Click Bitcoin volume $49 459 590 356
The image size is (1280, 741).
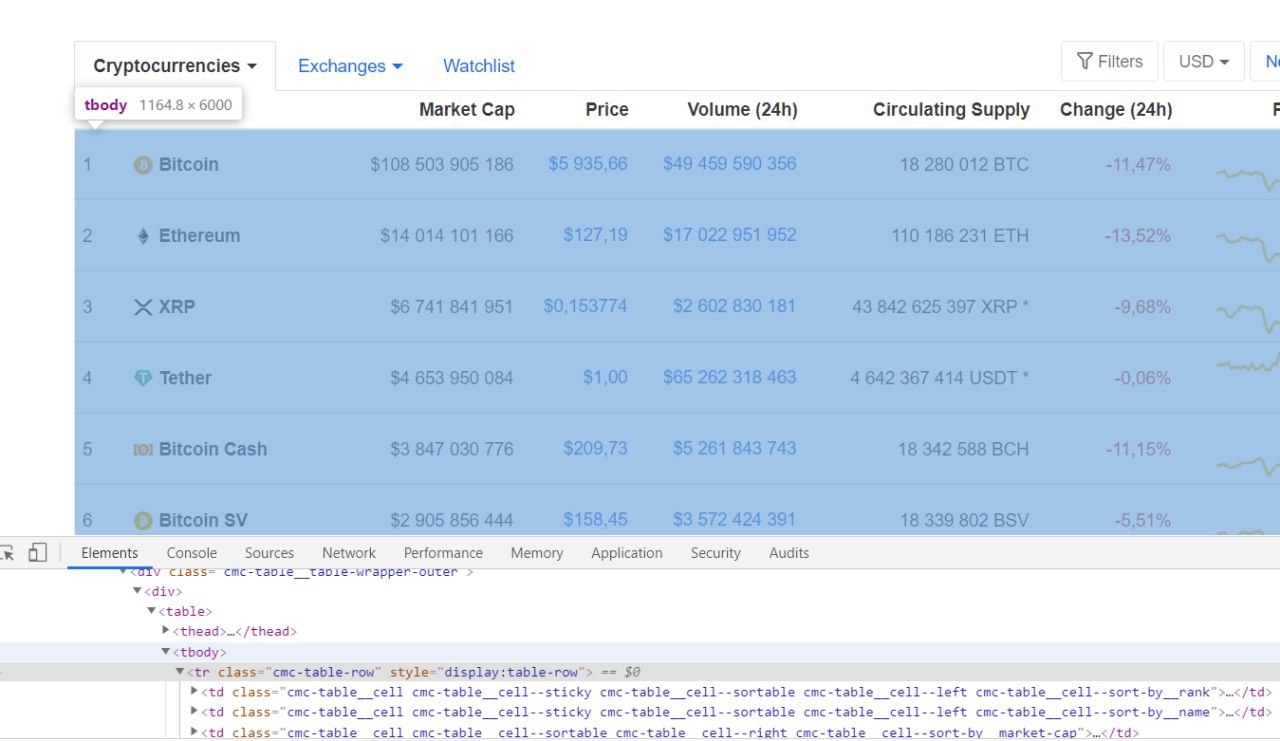(730, 164)
